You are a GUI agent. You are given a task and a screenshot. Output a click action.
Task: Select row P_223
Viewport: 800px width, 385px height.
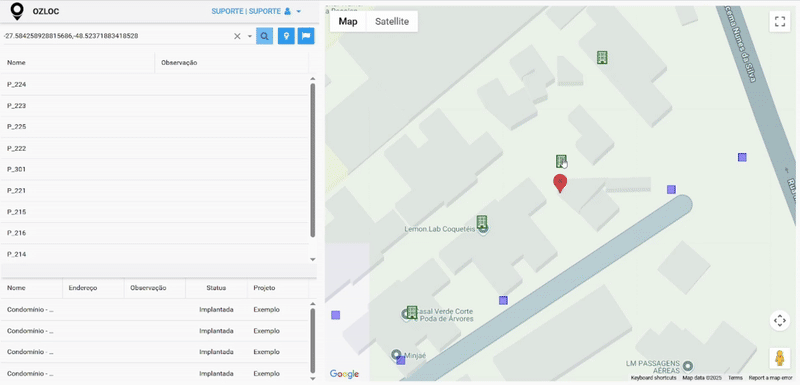coord(155,106)
